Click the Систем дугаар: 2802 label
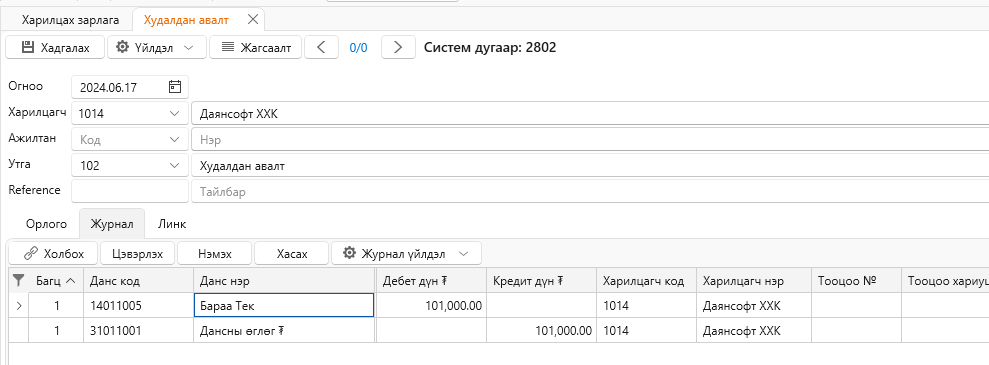The image size is (989, 365). [x=490, y=47]
